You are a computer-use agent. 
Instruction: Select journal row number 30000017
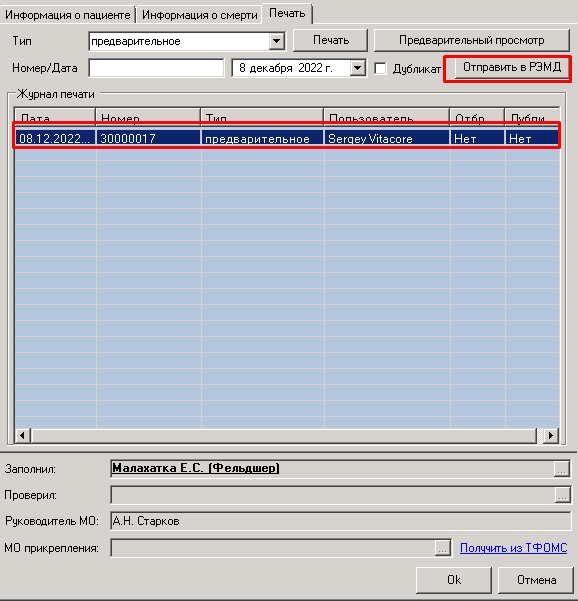(x=287, y=138)
